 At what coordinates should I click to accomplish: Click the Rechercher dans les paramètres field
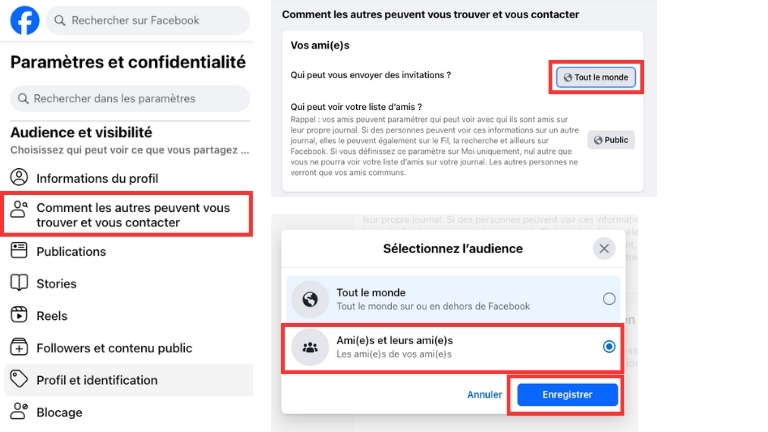pyautogui.click(x=128, y=99)
